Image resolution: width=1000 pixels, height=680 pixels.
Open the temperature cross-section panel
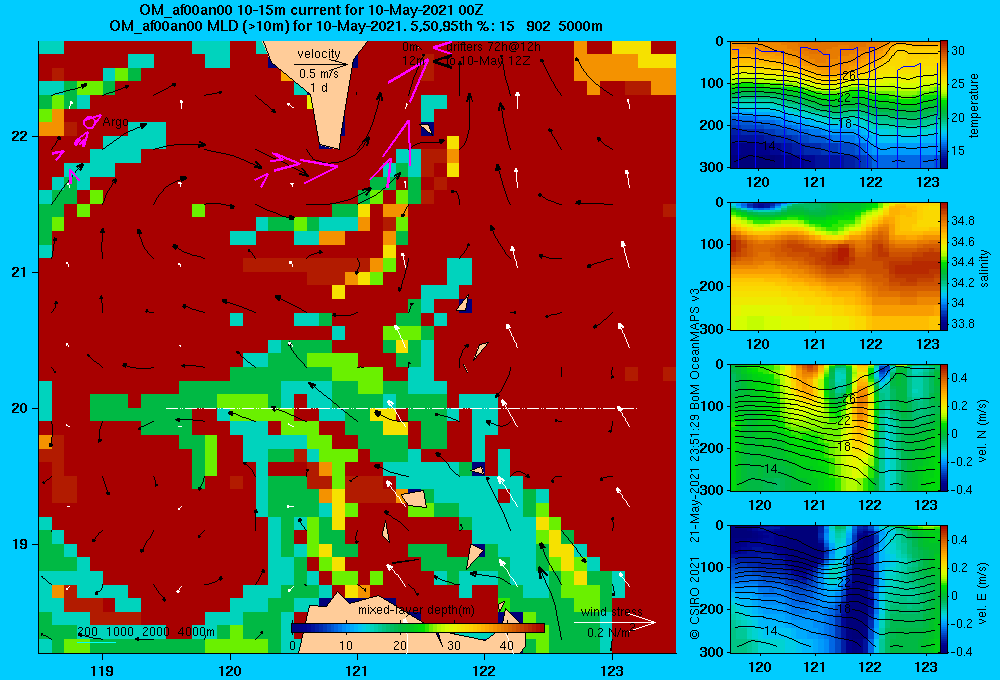coord(834,105)
